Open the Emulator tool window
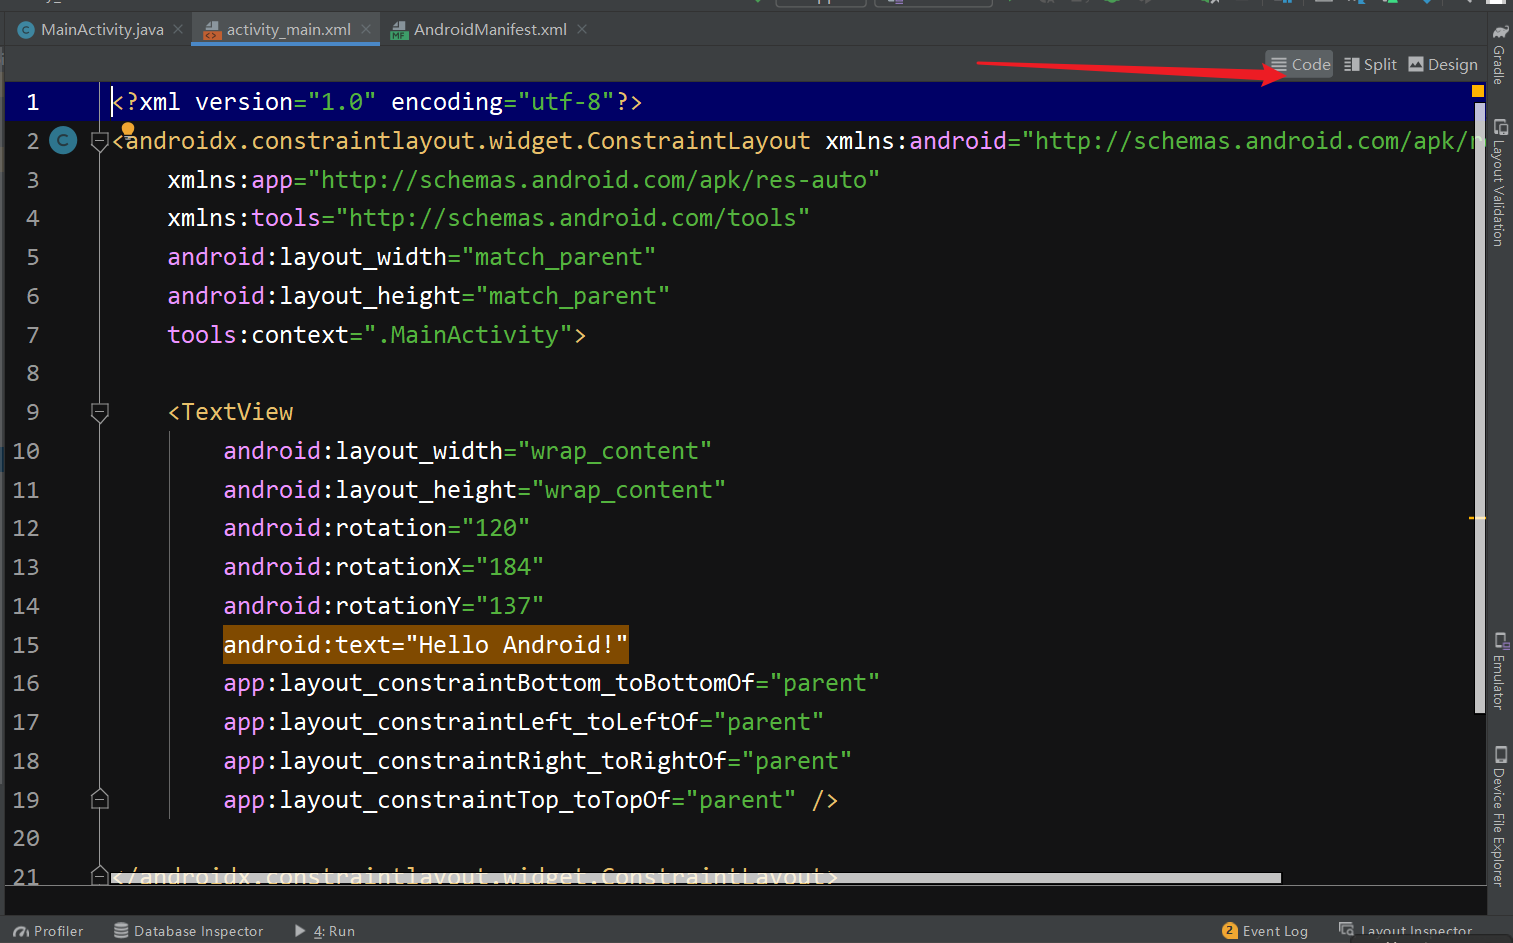Image resolution: width=1513 pixels, height=943 pixels. (1499, 670)
